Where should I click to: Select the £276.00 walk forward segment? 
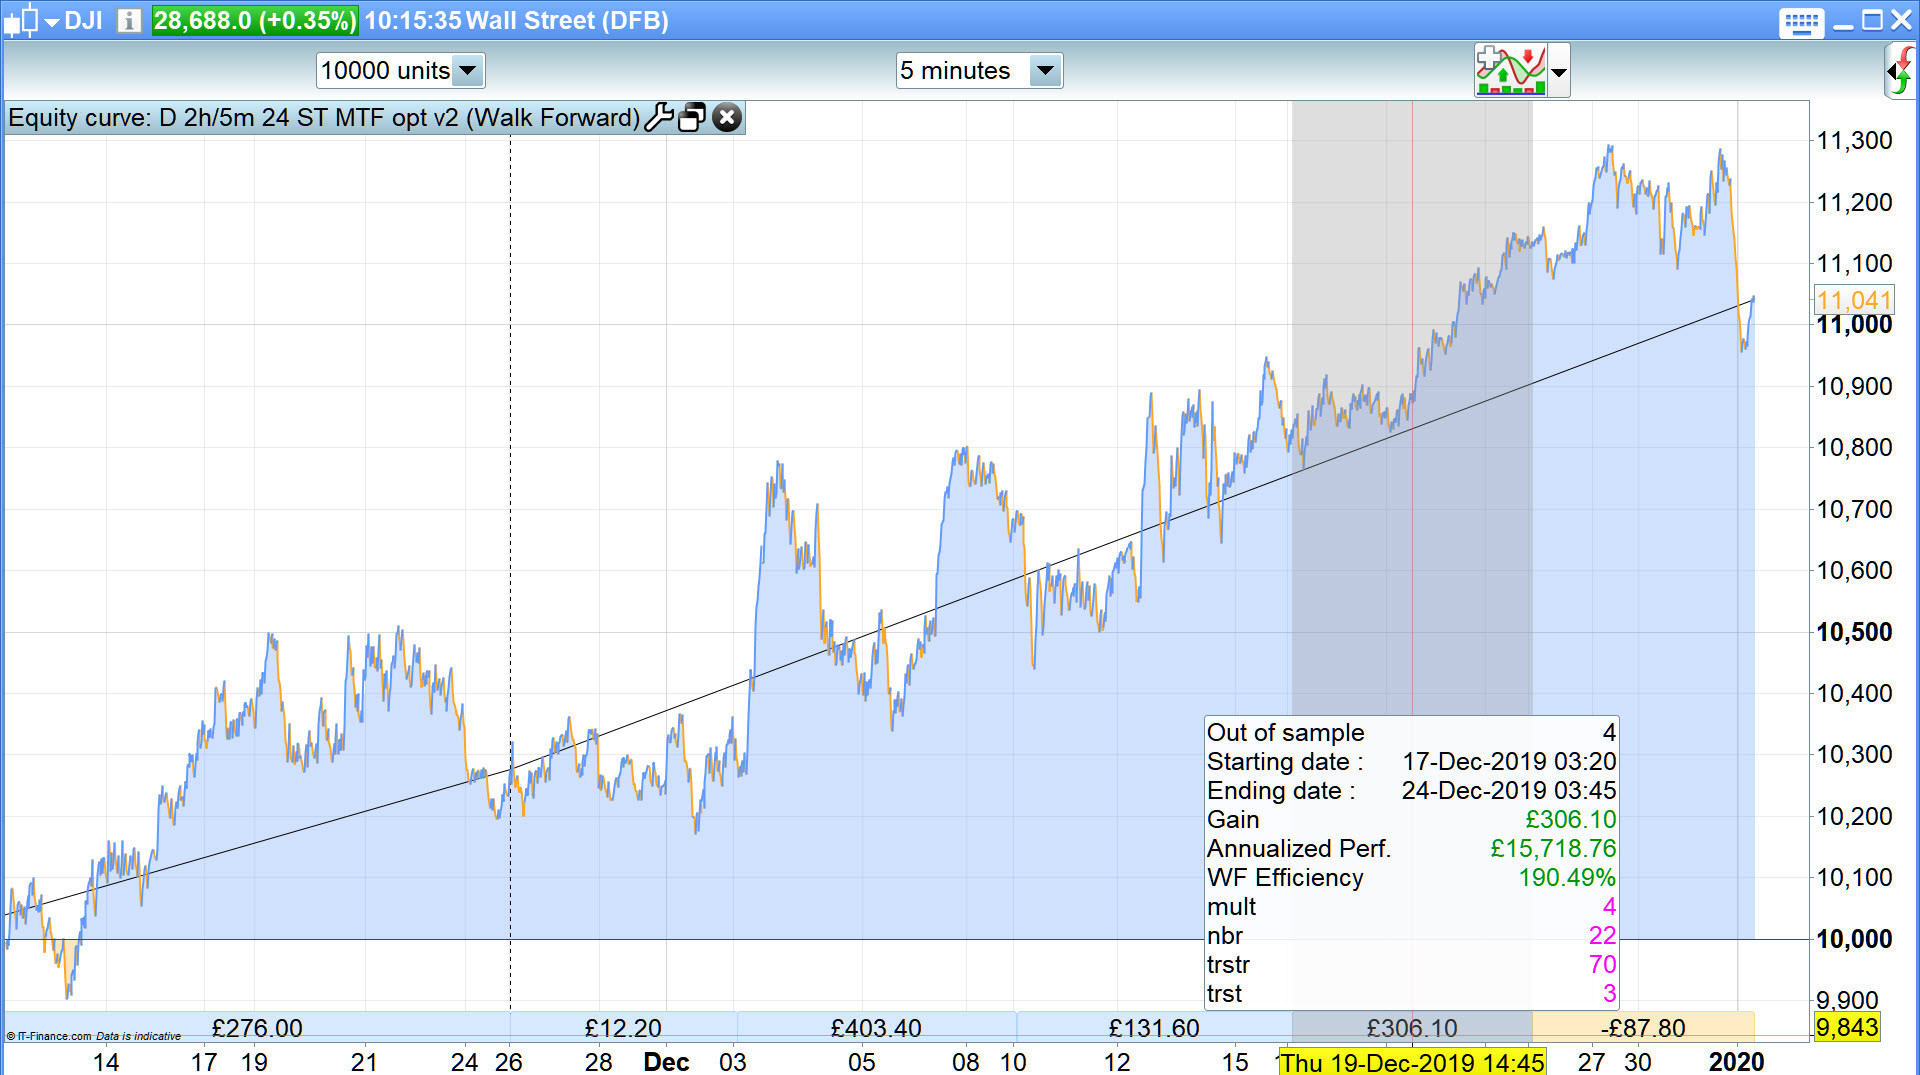[x=257, y=1028]
